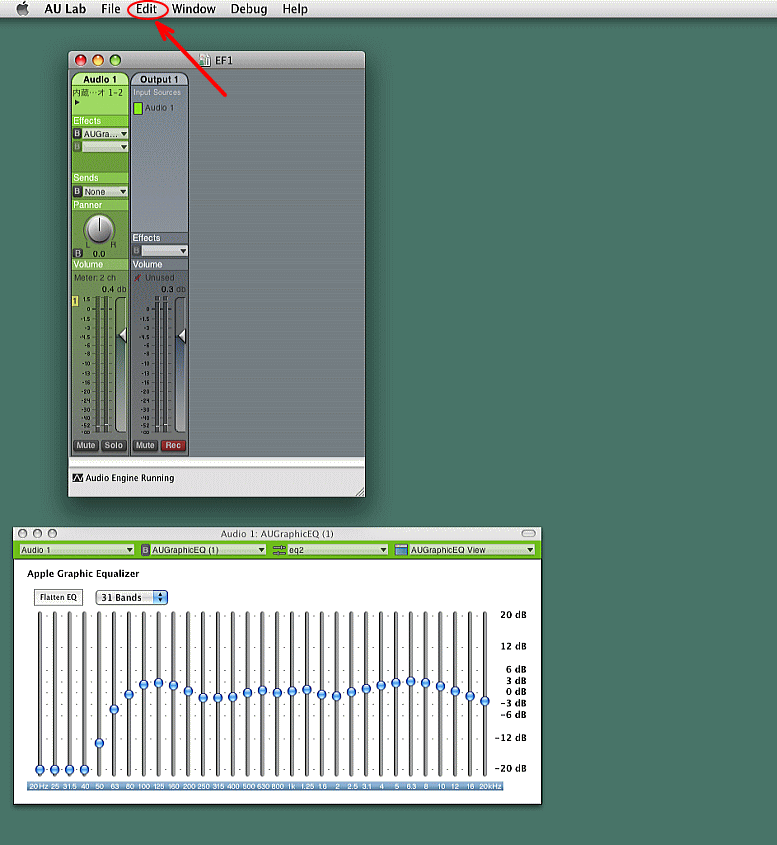Click the pin icon next to Unused
777x845 pixels.
coord(138,277)
